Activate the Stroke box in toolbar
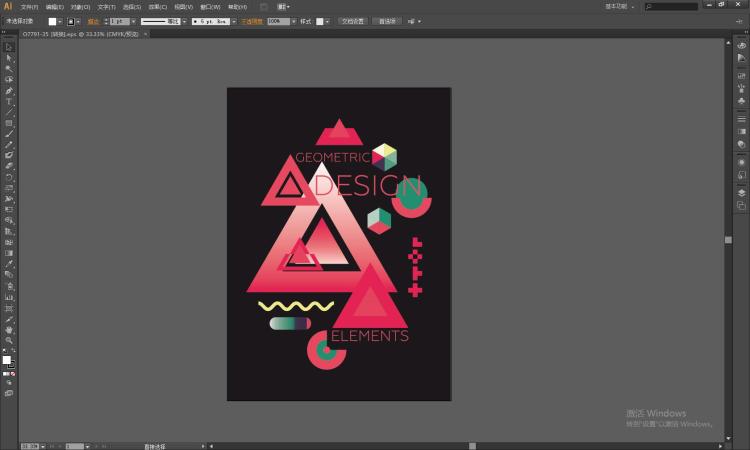Image resolution: width=750 pixels, height=450 pixels. tap(11, 364)
